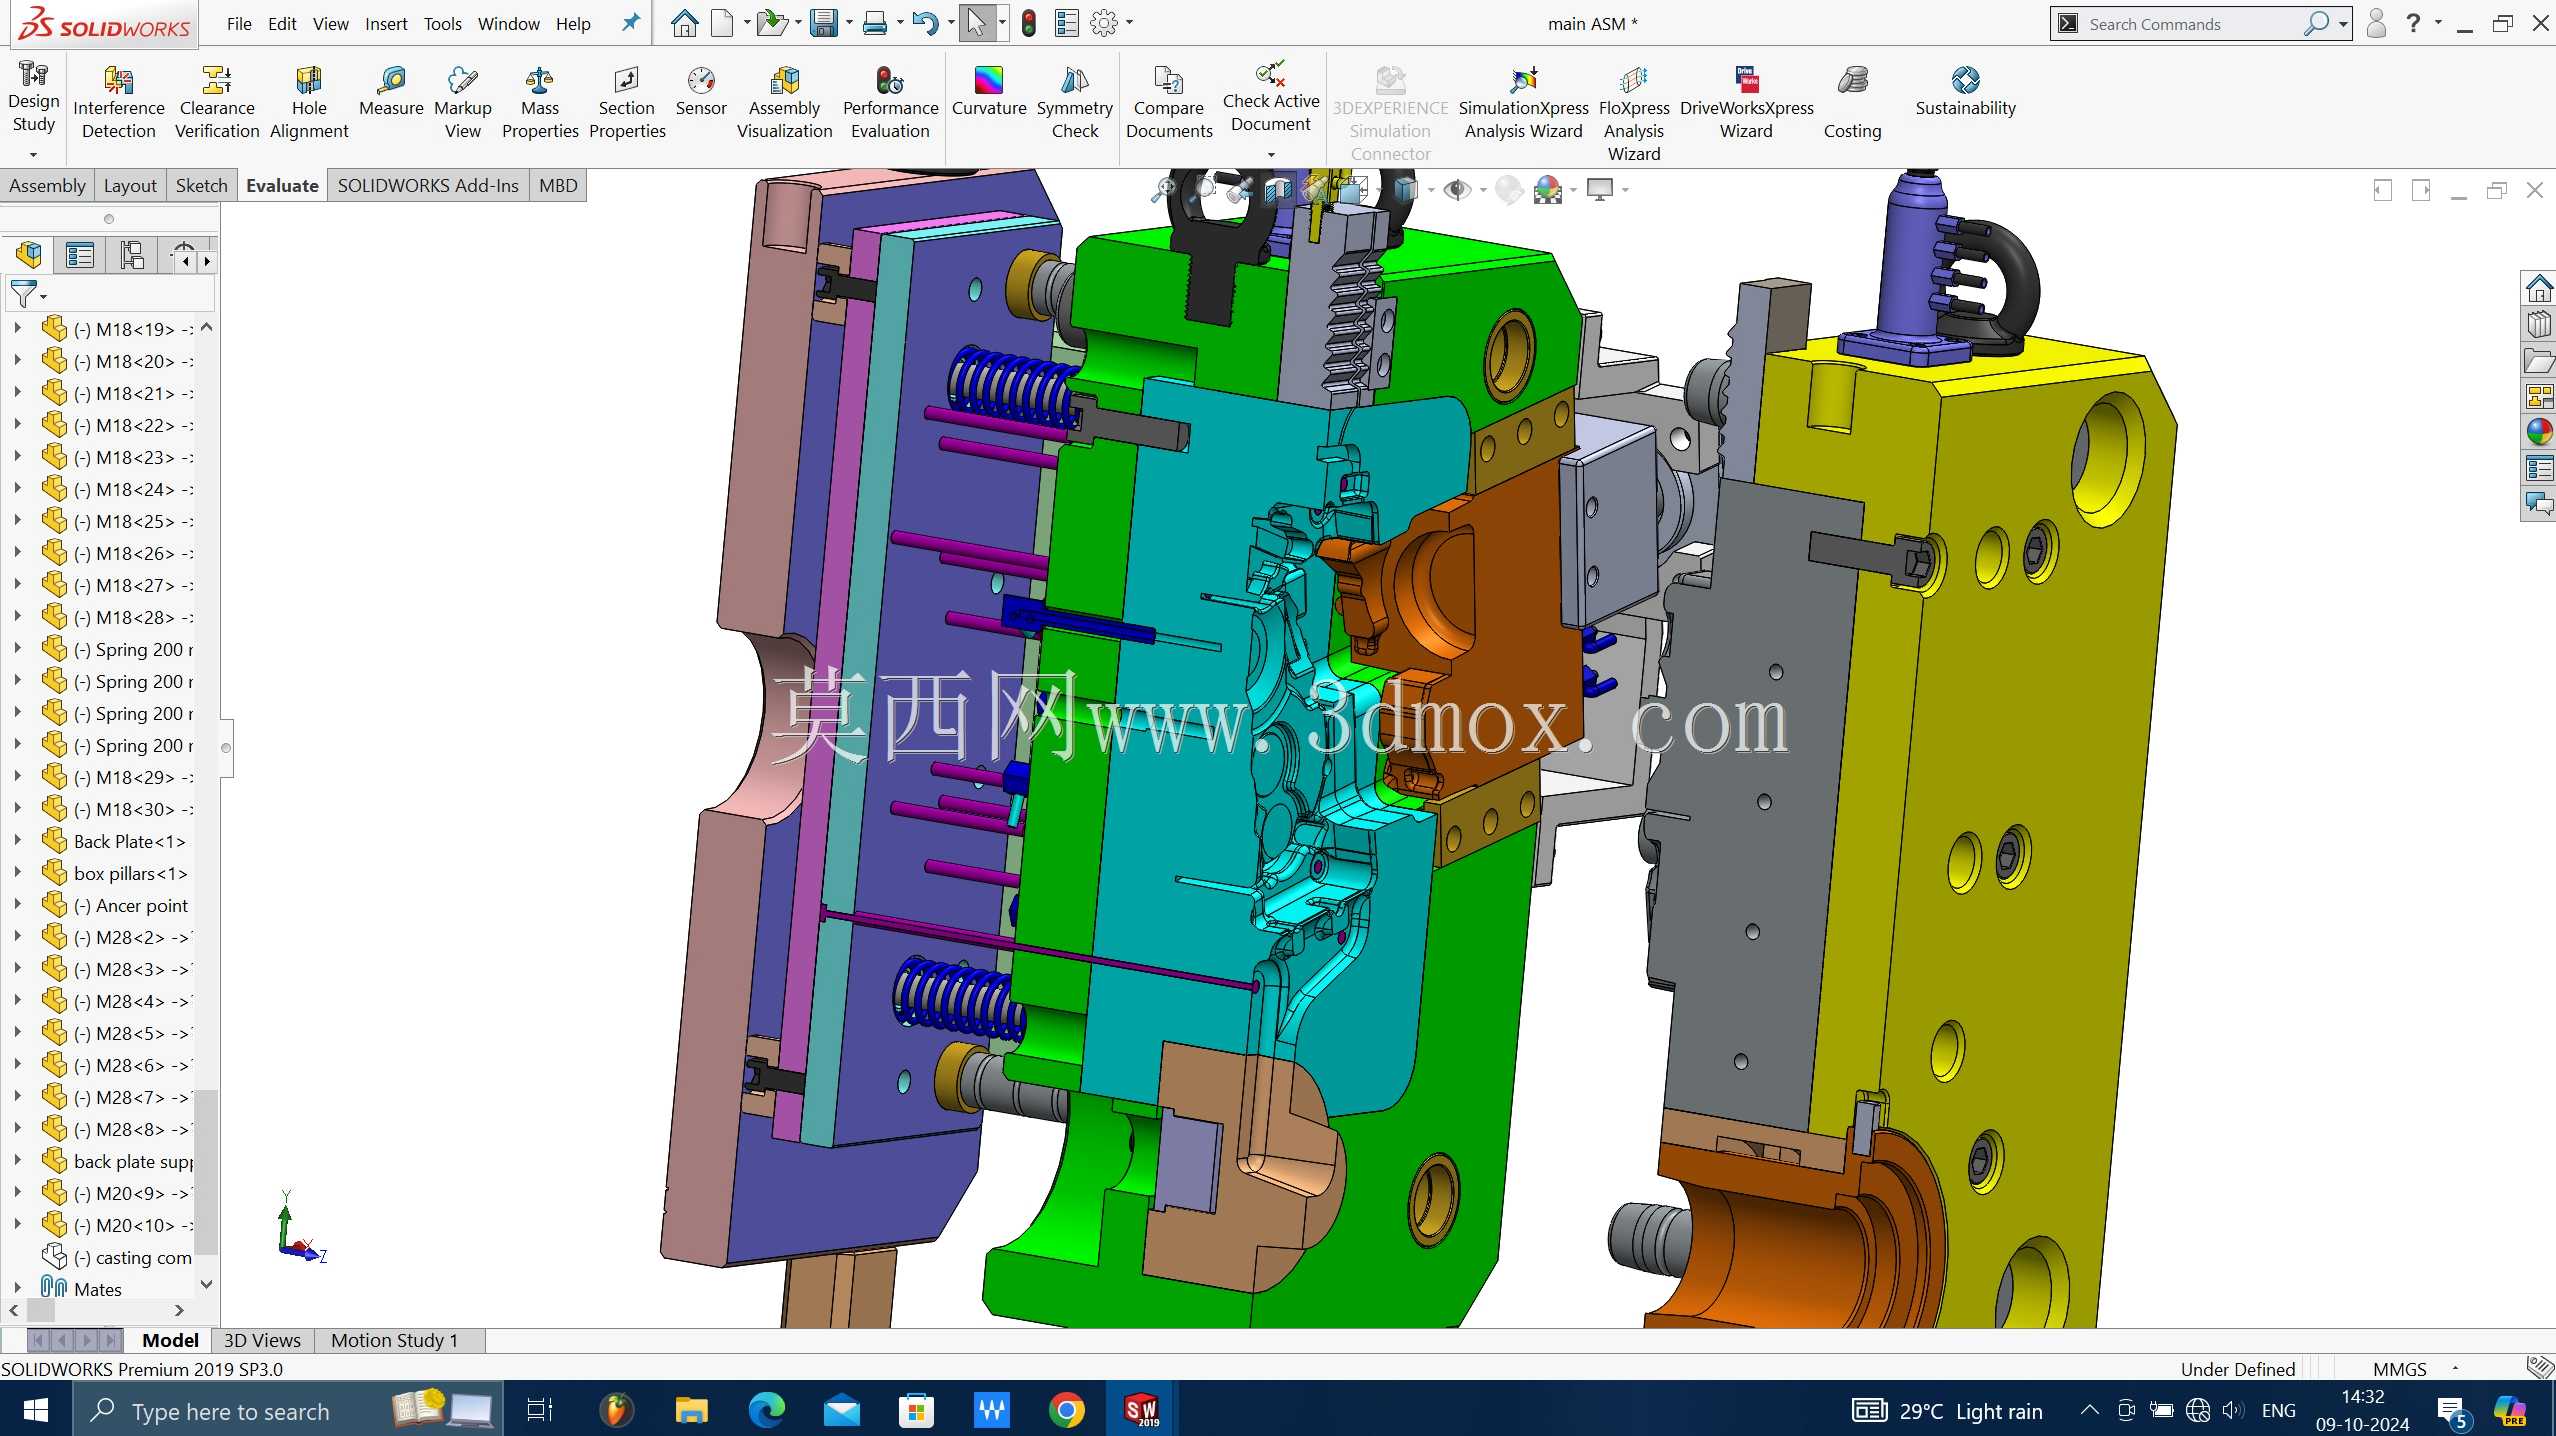Screen dimensions: 2556x1436
Task: Open Compare Documents
Action: click(x=1169, y=104)
